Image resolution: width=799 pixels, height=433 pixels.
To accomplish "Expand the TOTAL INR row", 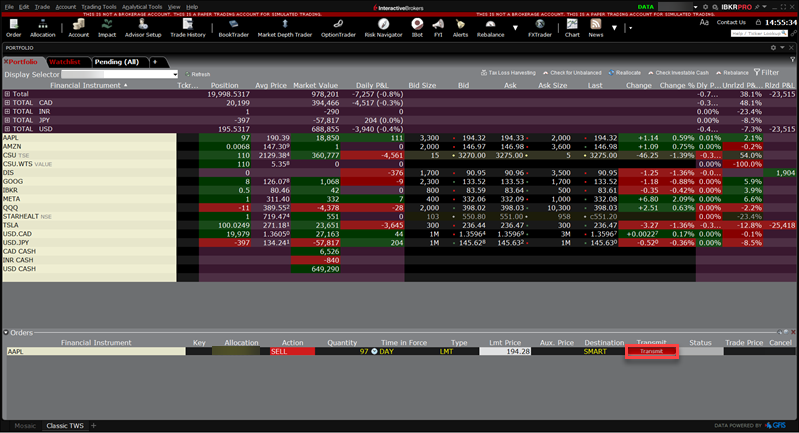I will point(7,111).
